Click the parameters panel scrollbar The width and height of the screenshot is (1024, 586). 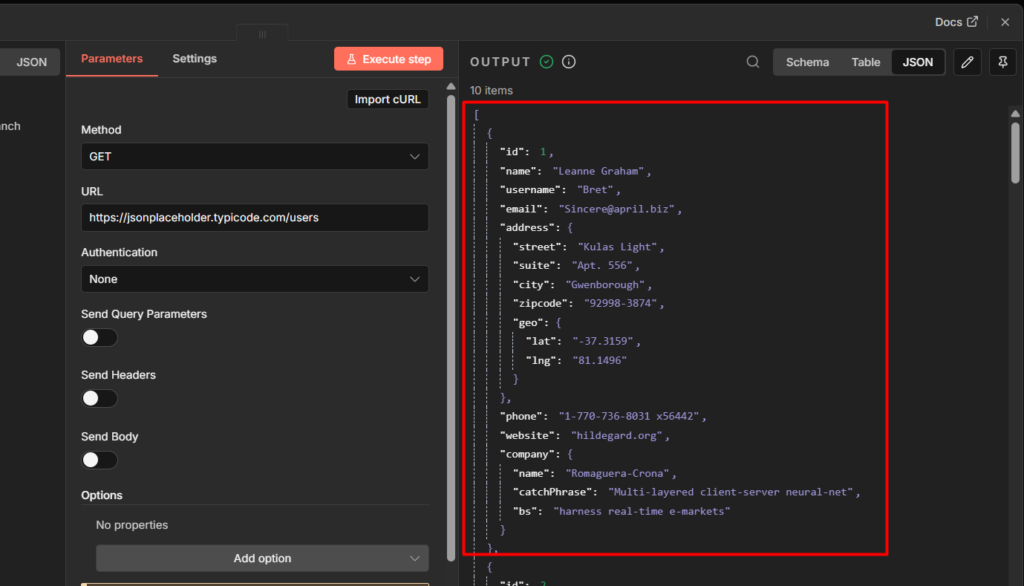click(x=451, y=327)
